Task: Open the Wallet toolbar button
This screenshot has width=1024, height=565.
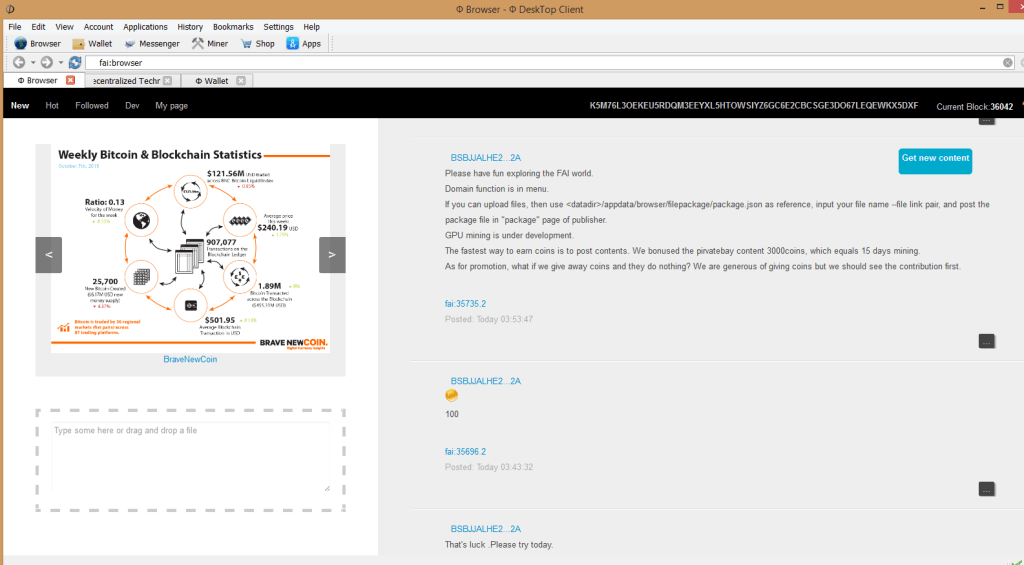Action: (x=92, y=44)
